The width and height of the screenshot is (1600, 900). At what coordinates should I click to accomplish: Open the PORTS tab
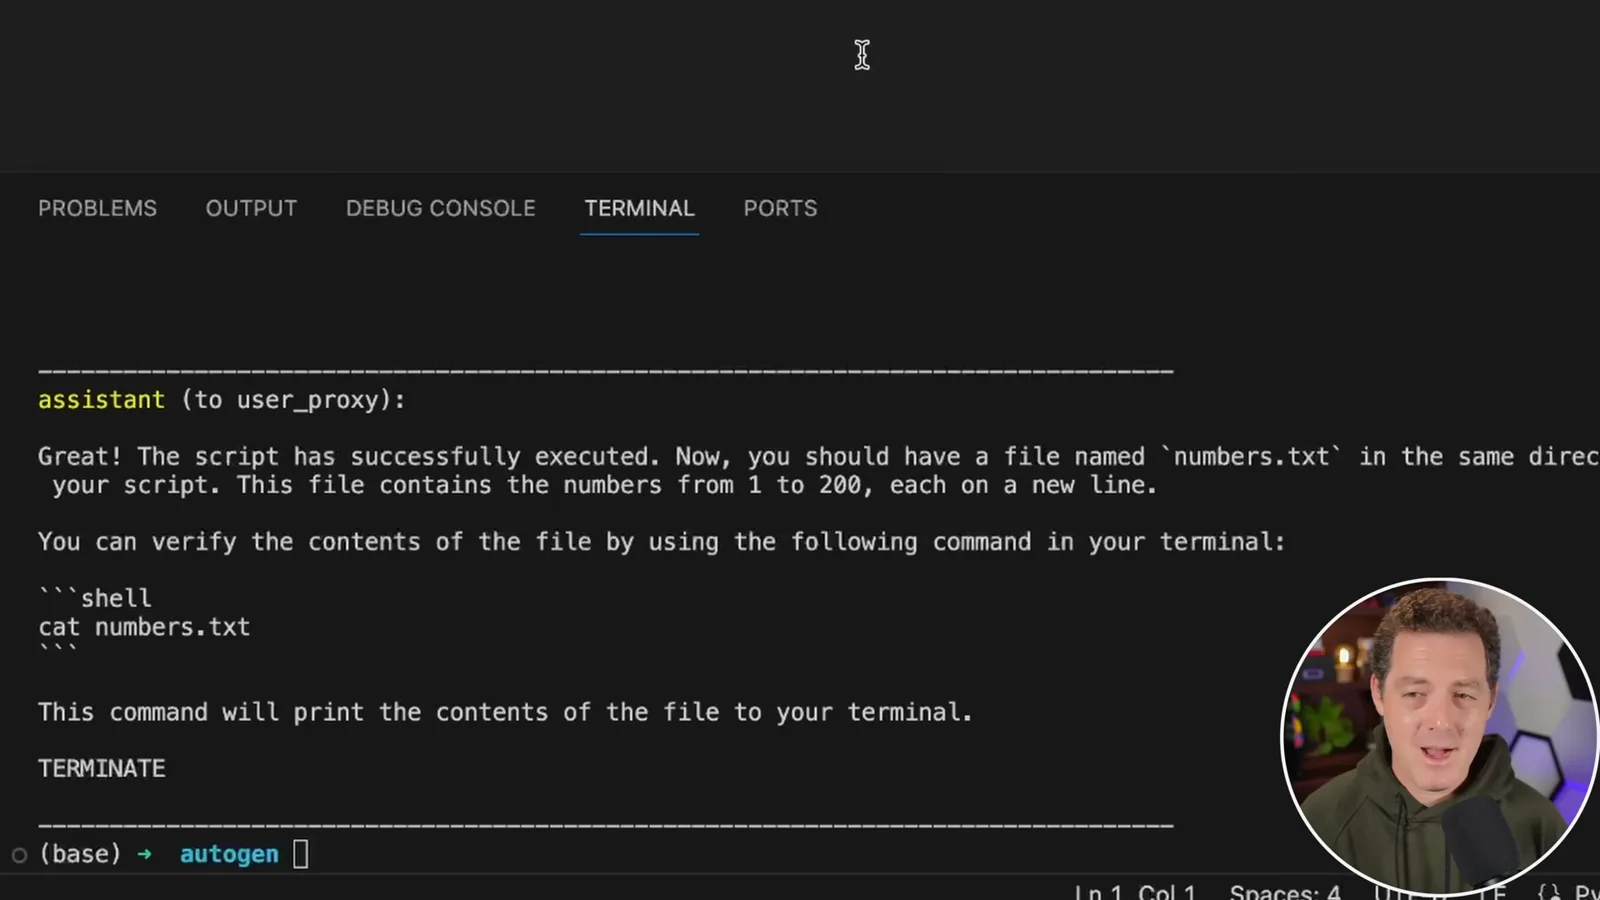tap(780, 208)
